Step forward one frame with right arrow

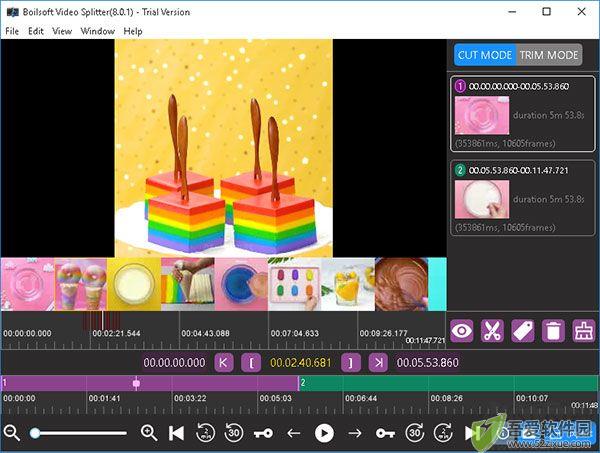(x=355, y=433)
